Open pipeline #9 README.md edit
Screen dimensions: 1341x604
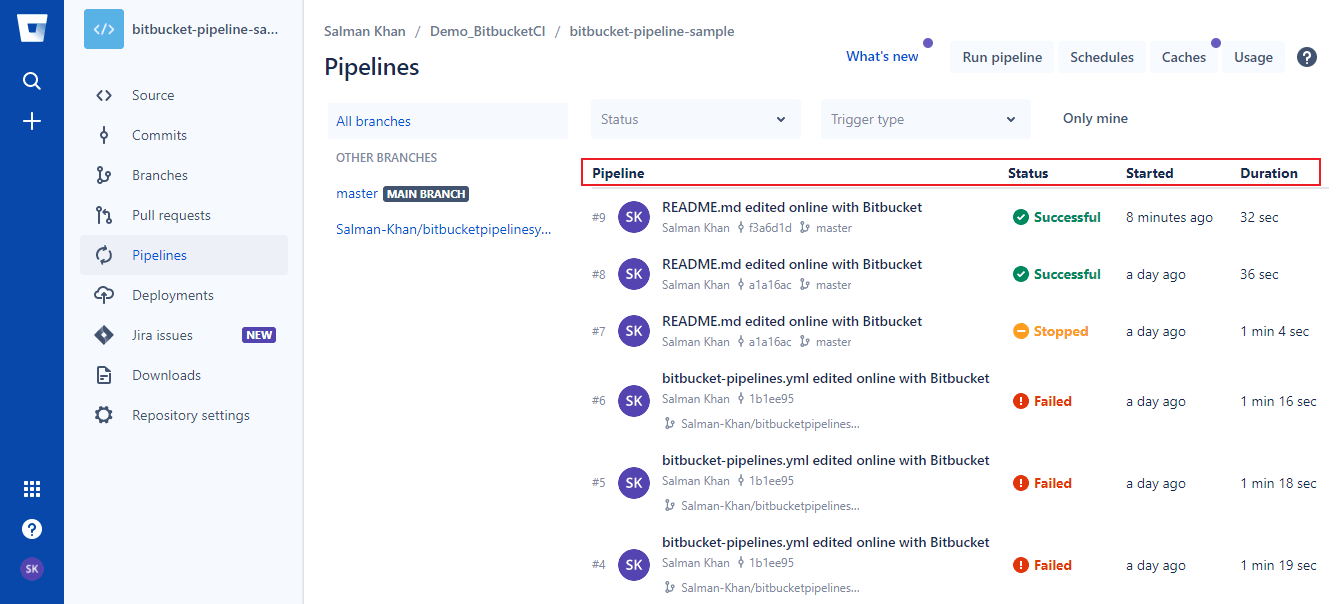coord(791,208)
